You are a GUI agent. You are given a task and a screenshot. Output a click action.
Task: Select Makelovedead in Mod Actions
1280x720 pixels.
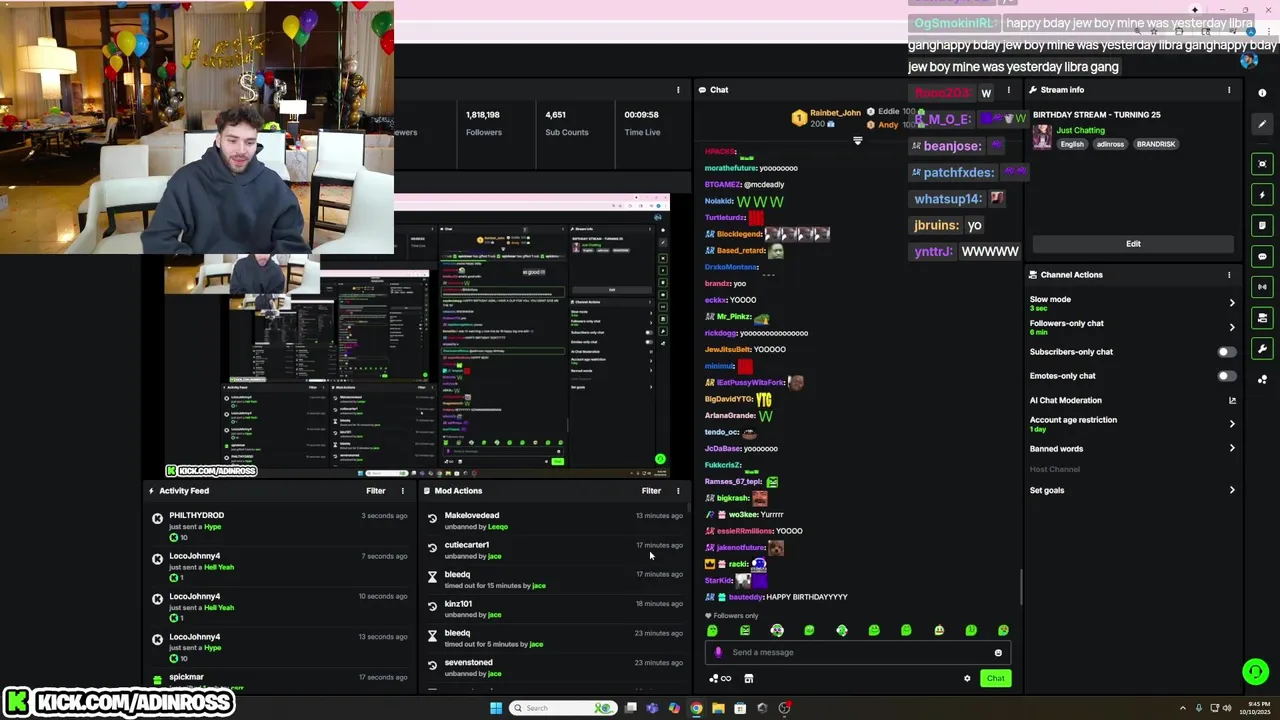(472, 516)
